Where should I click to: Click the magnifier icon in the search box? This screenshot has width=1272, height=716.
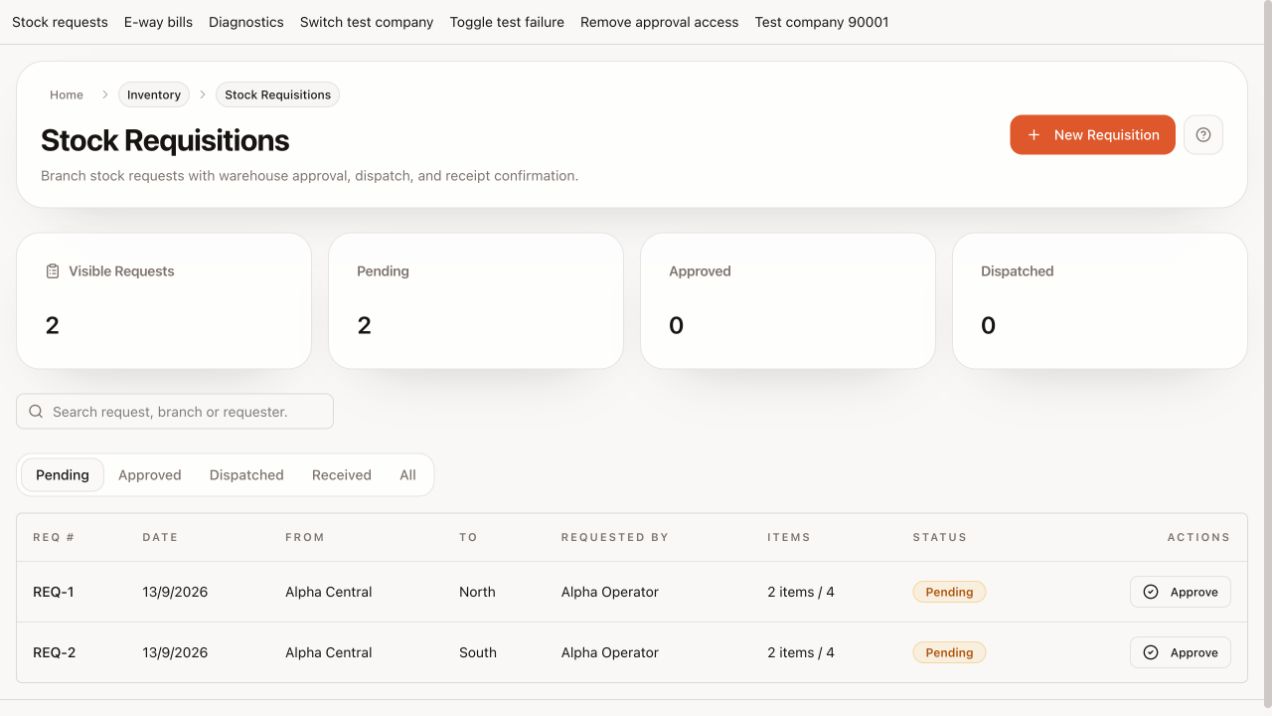36,411
